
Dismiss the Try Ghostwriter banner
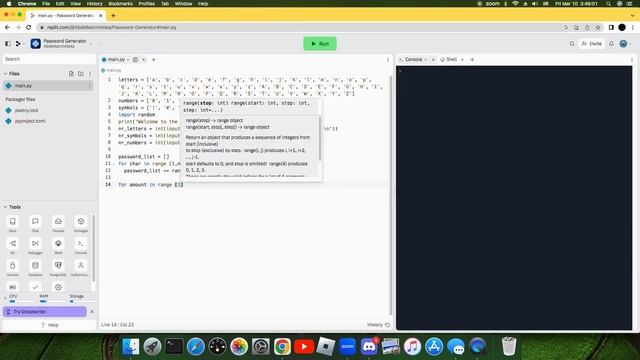pyautogui.click(x=92, y=312)
